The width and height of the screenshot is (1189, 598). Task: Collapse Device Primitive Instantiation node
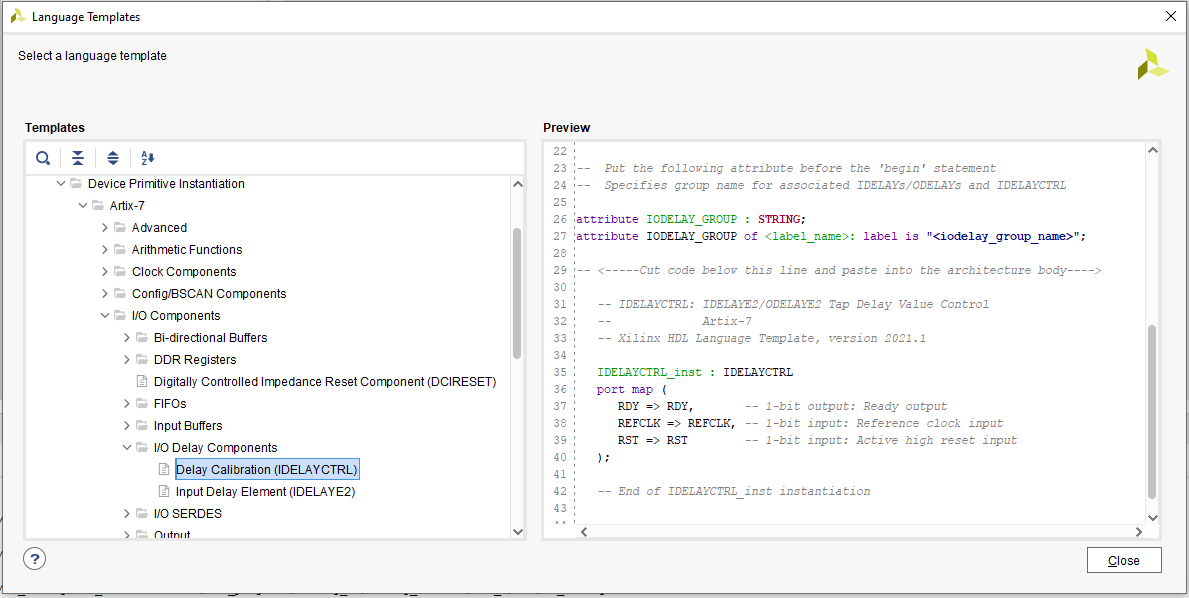(x=61, y=183)
